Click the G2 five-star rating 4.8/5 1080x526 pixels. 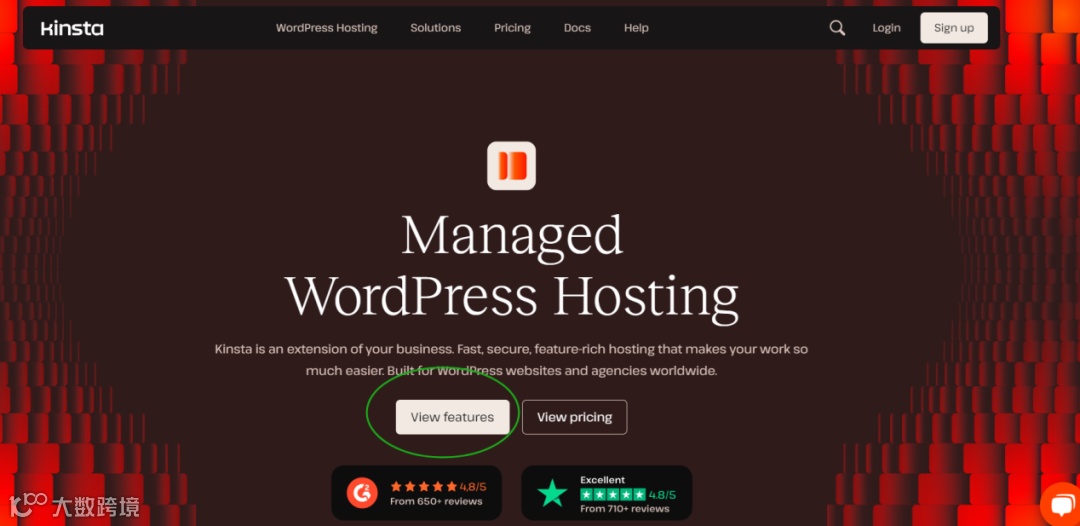[438, 487]
